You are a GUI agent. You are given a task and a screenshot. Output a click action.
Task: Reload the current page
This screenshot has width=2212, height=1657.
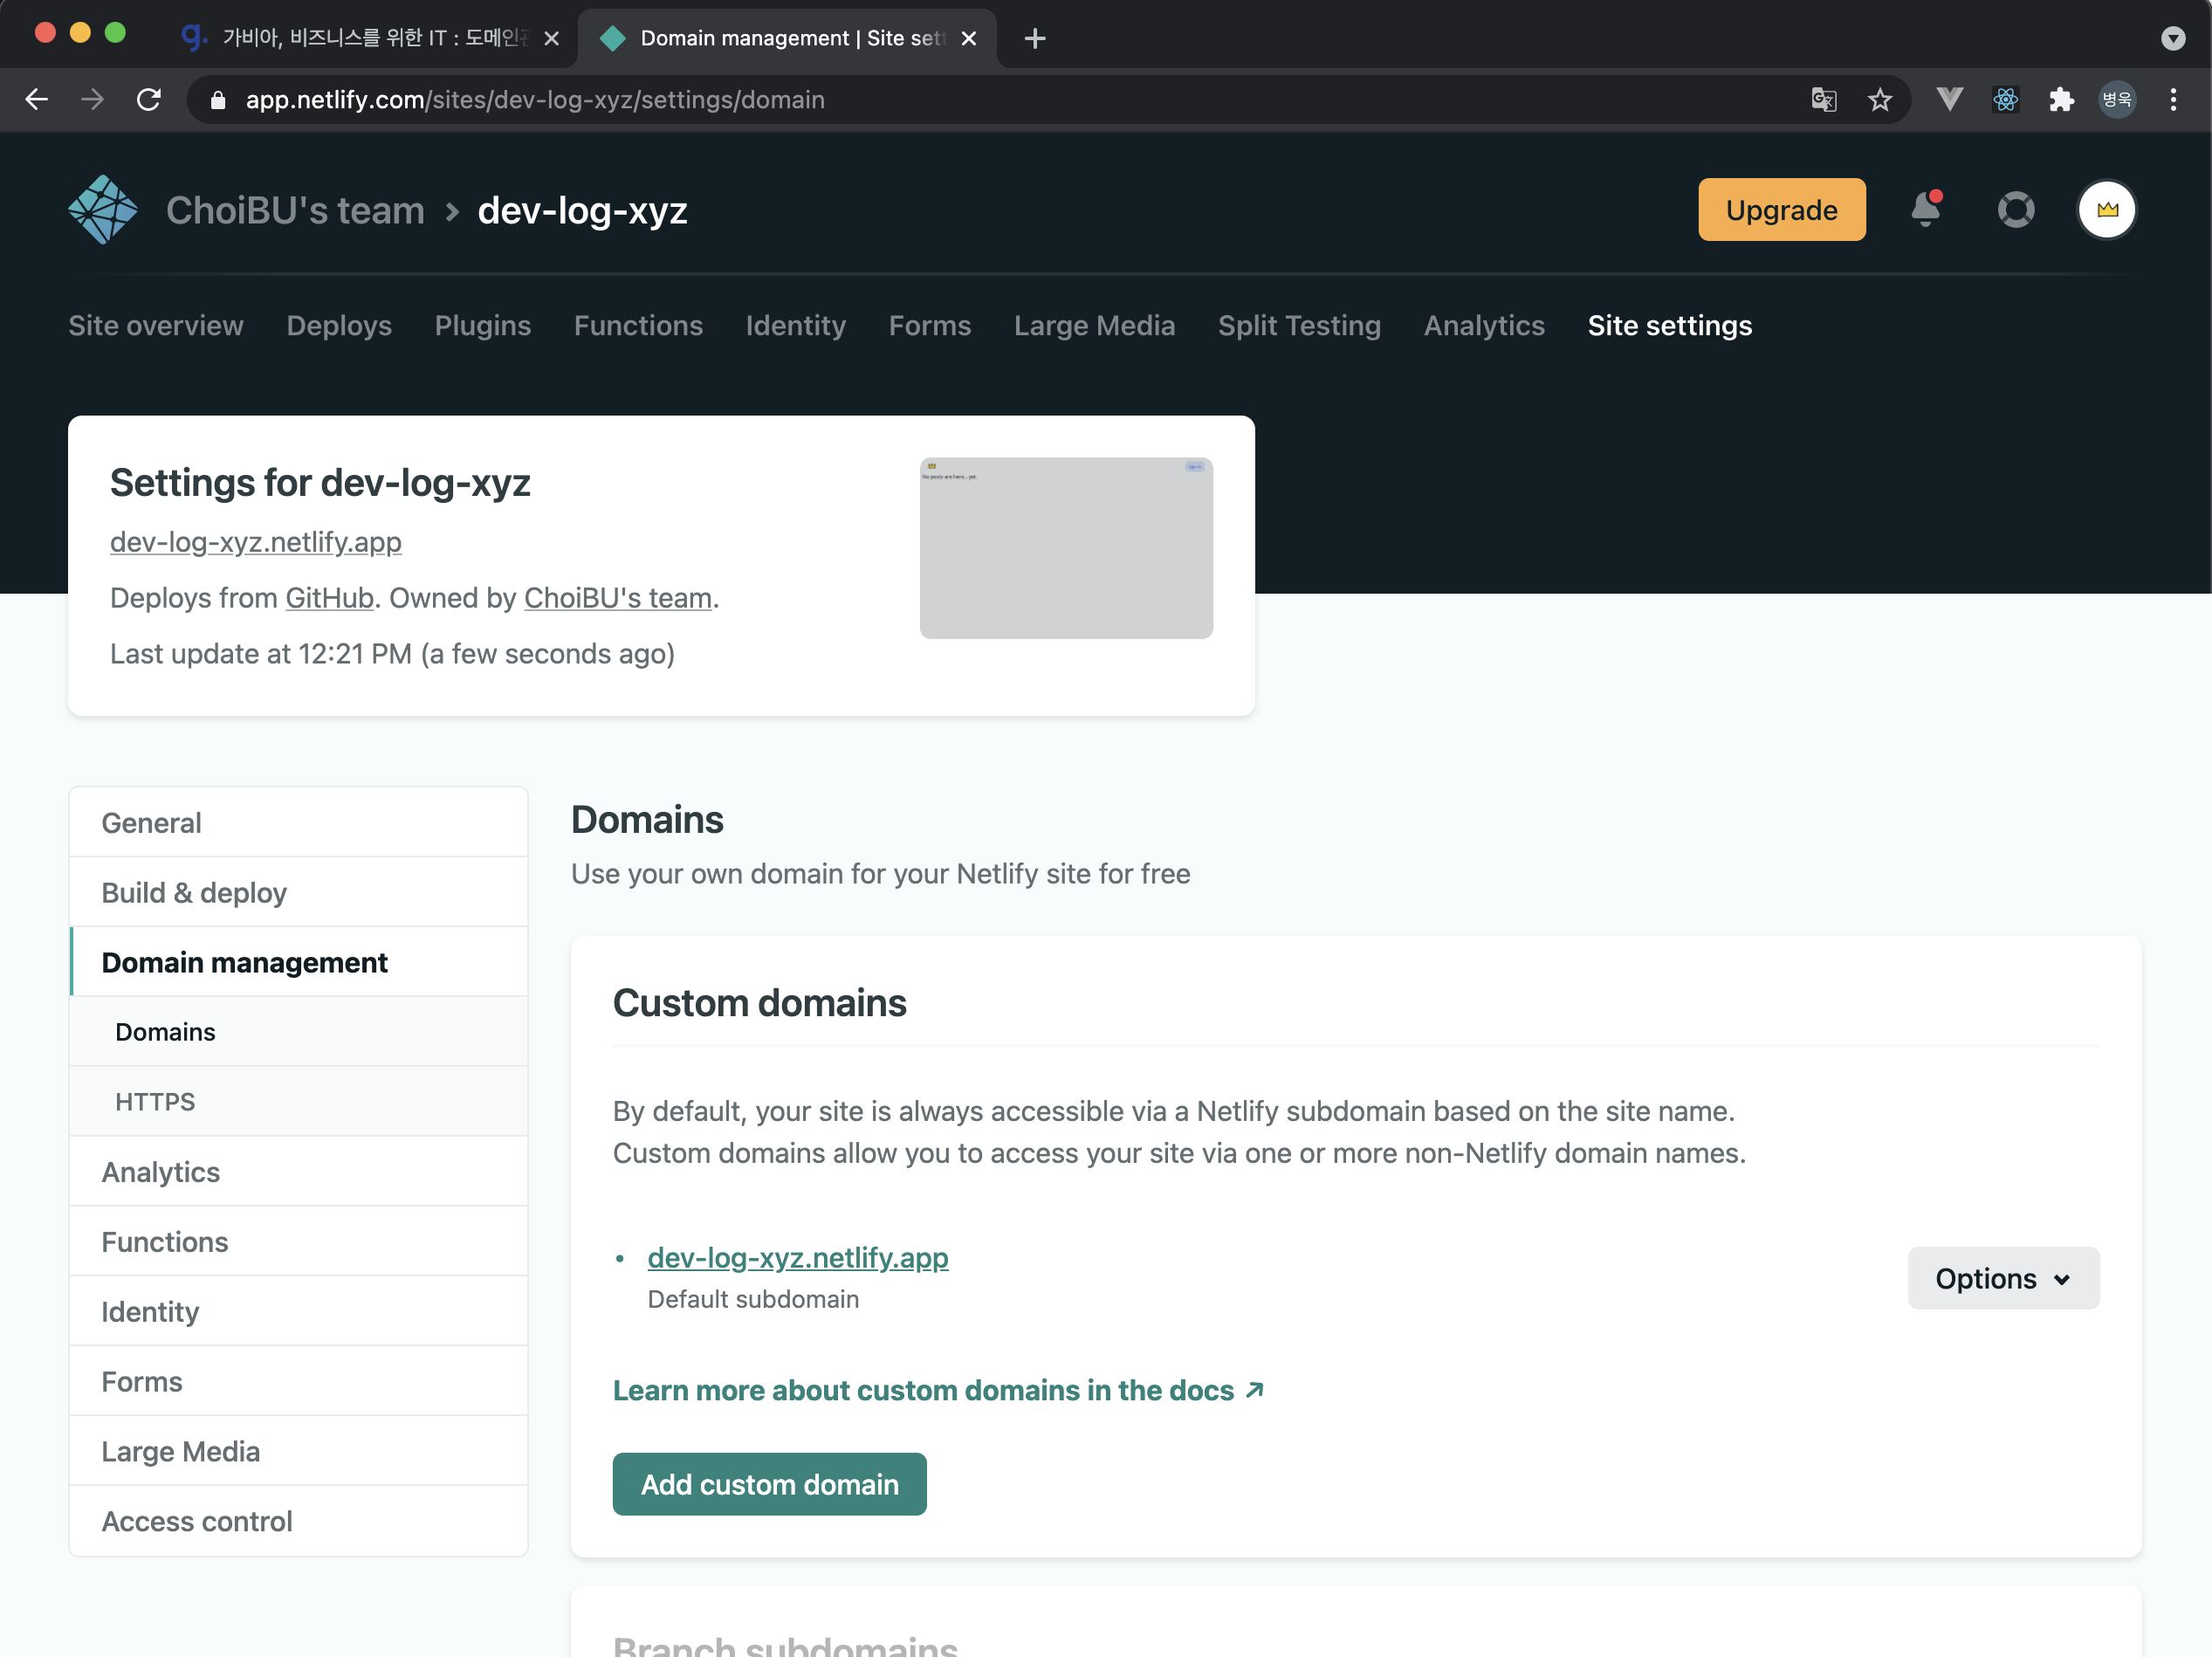coord(149,100)
